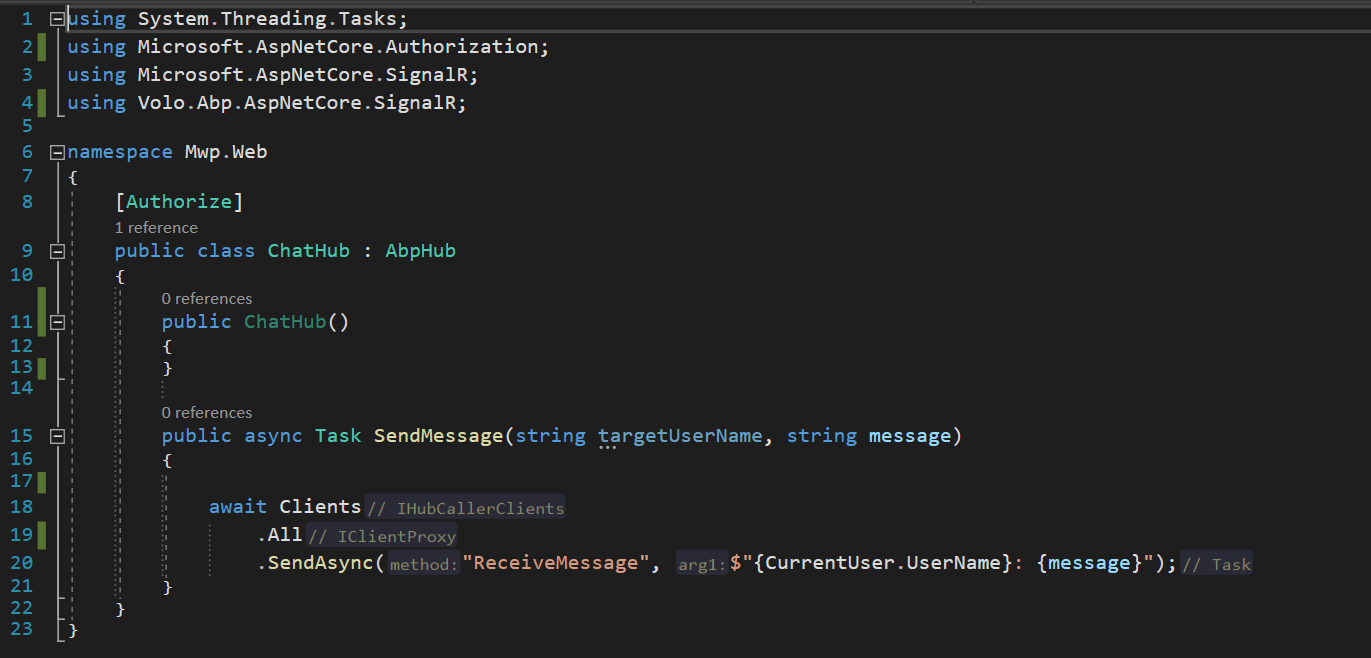Click the Authorize attribute name
Screen dimensions: 1371x658
(x=178, y=202)
